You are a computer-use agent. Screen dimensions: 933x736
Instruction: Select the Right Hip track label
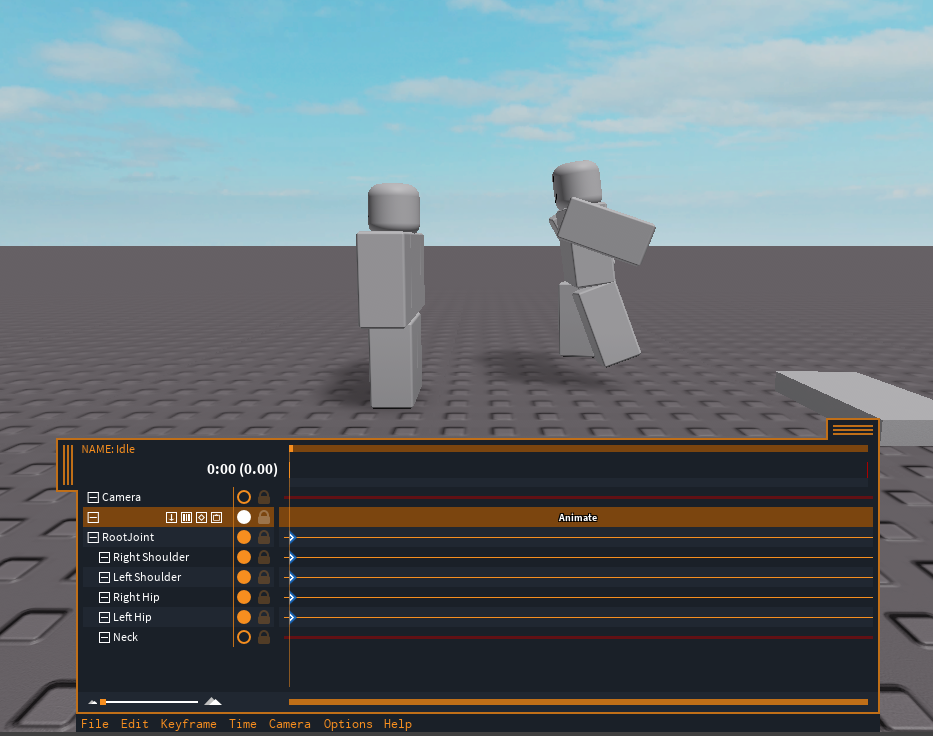click(x=136, y=597)
